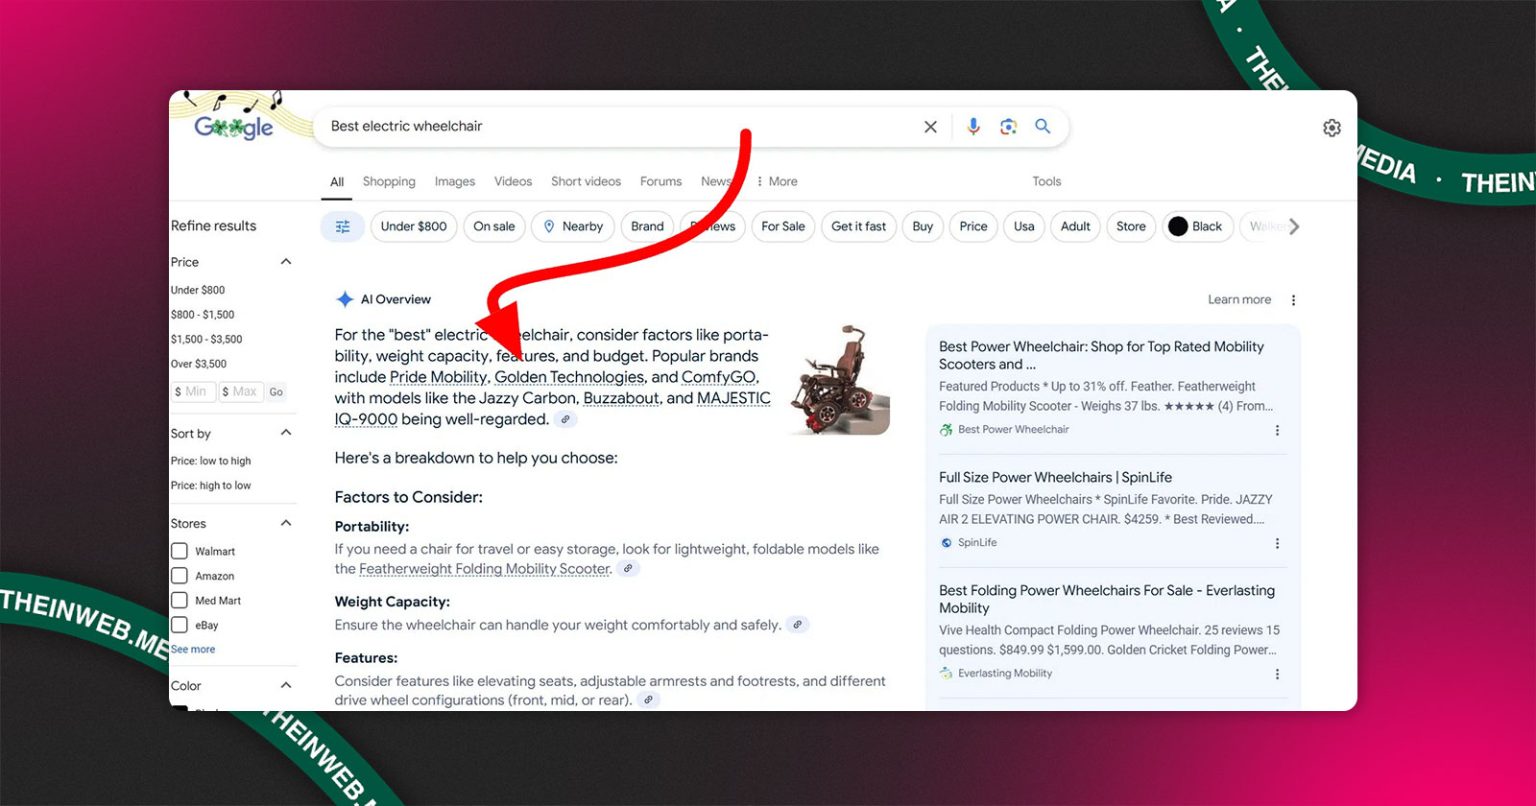Check the eBay store checkbox
Viewport: 1536px width, 806px height.
click(x=179, y=625)
